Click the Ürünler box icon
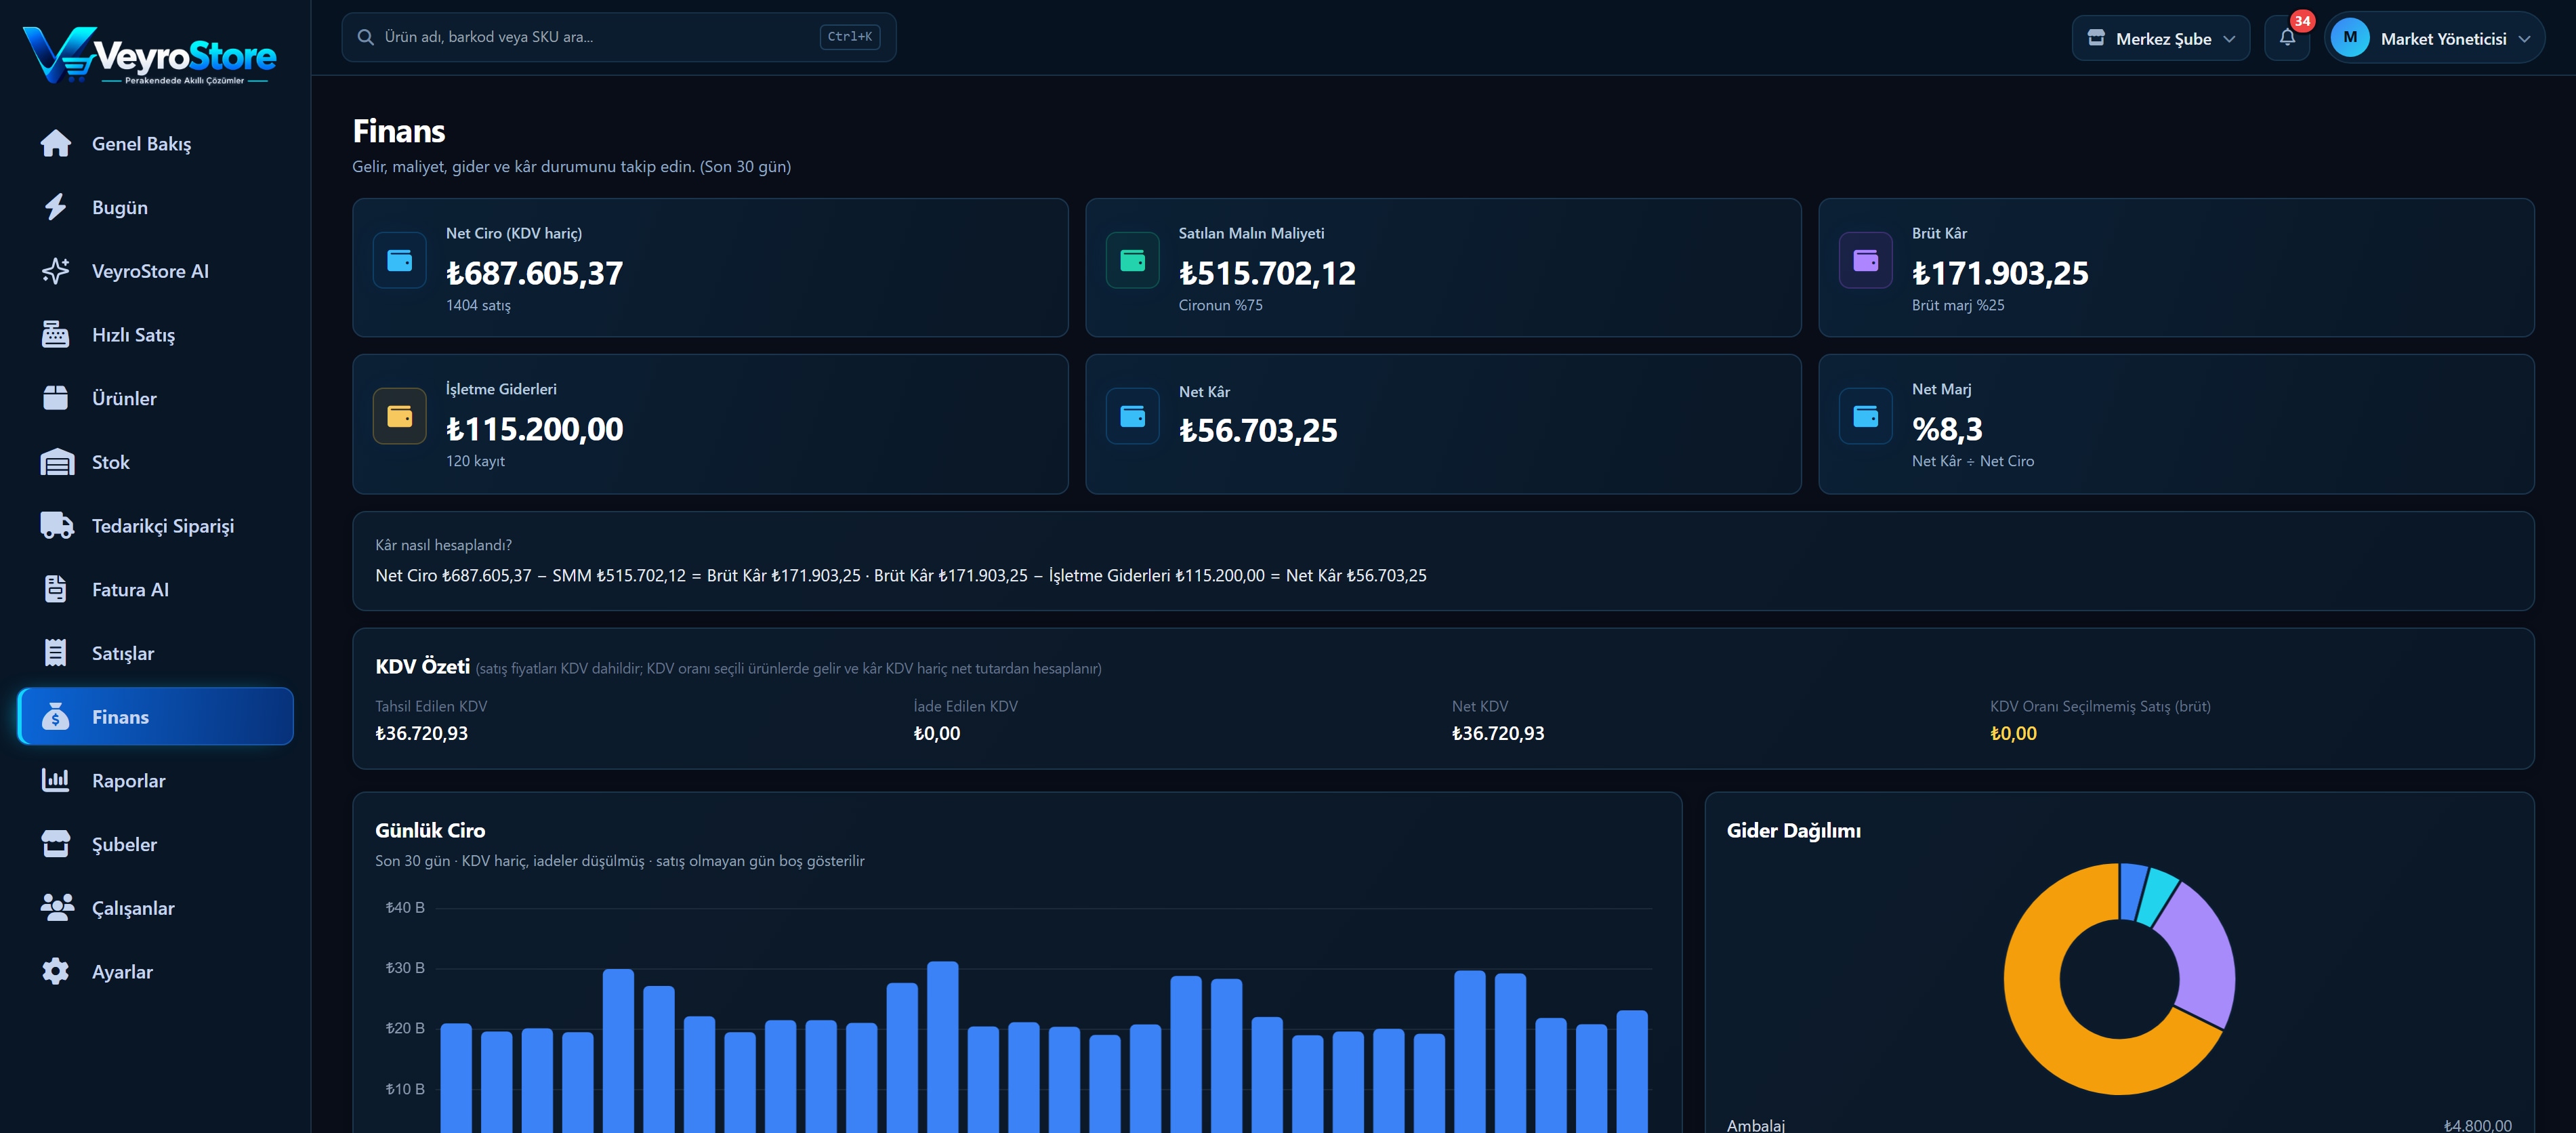 click(56, 398)
